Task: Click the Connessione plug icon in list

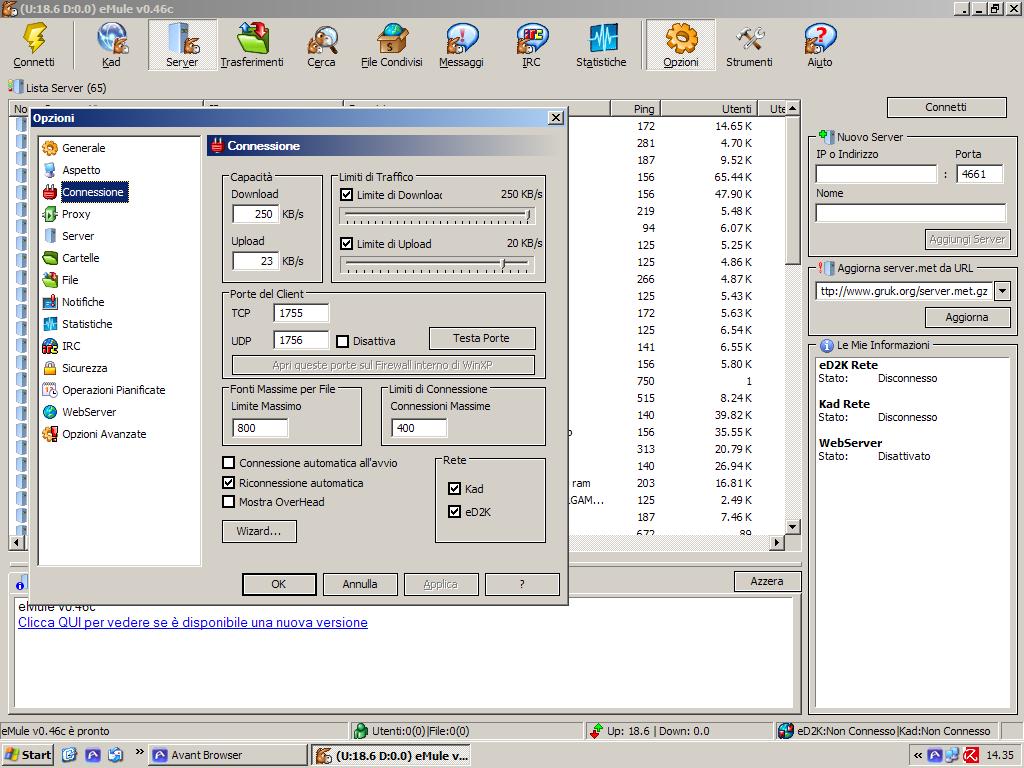Action: tap(50, 192)
